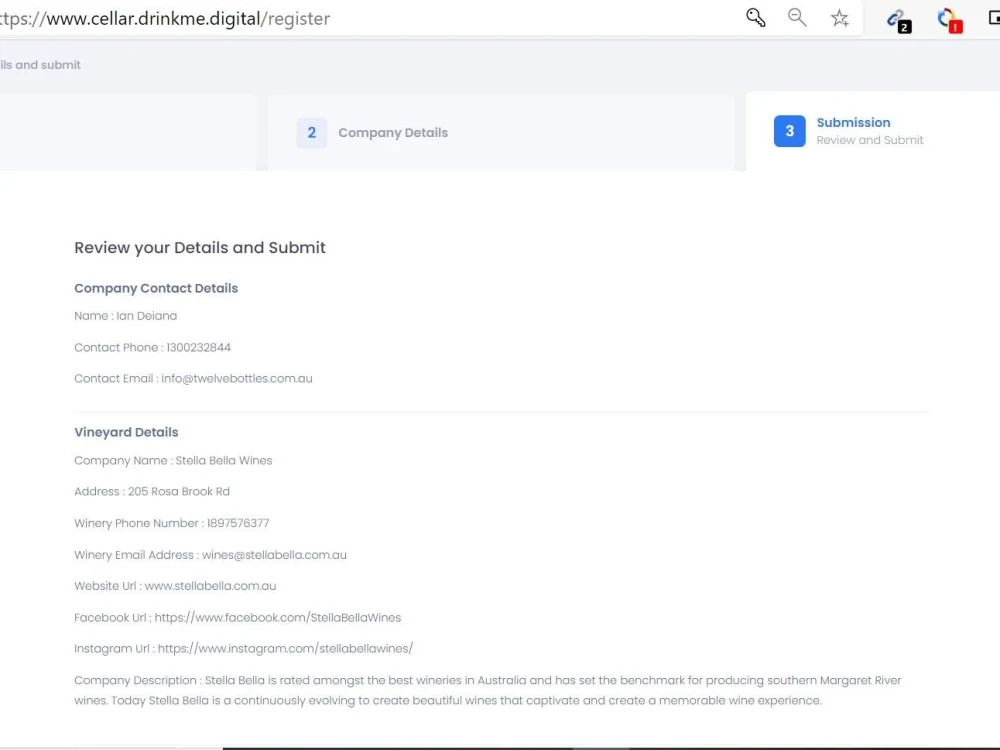Select the step 3 number badge

coord(790,131)
